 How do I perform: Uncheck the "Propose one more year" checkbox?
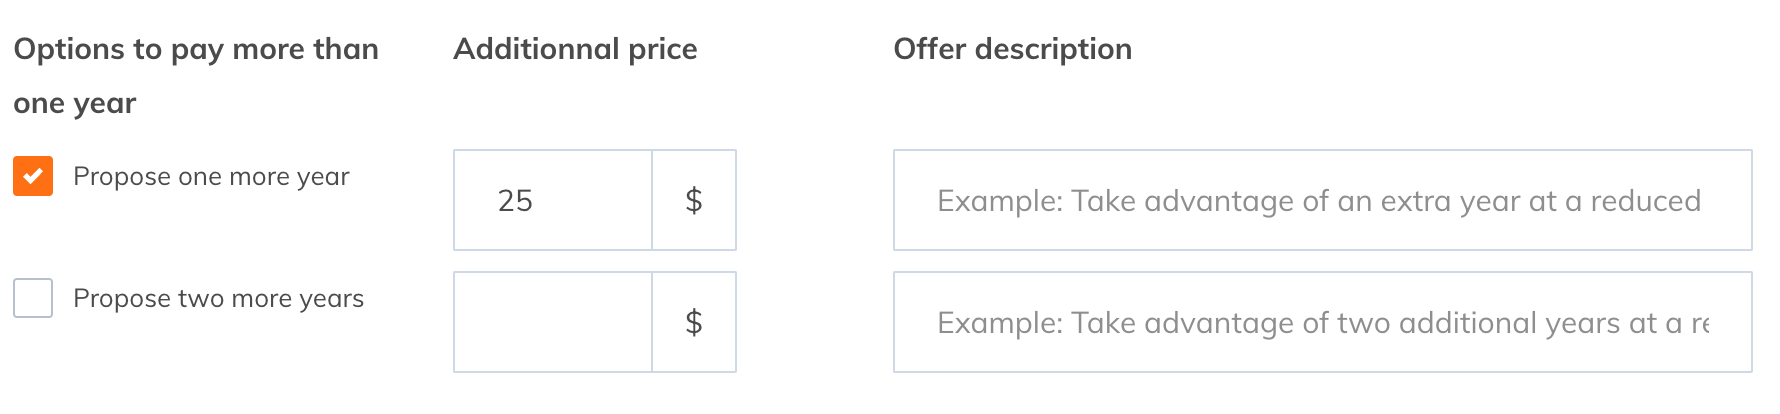33,177
